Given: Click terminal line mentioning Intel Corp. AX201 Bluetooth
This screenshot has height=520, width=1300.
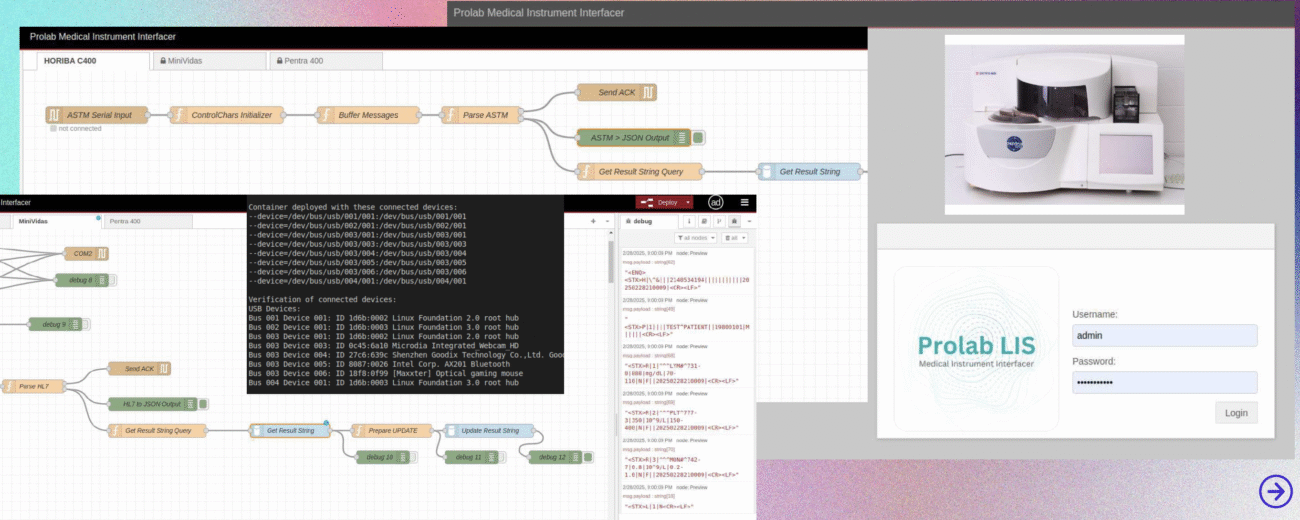Looking at the screenshot, I should click(379, 365).
